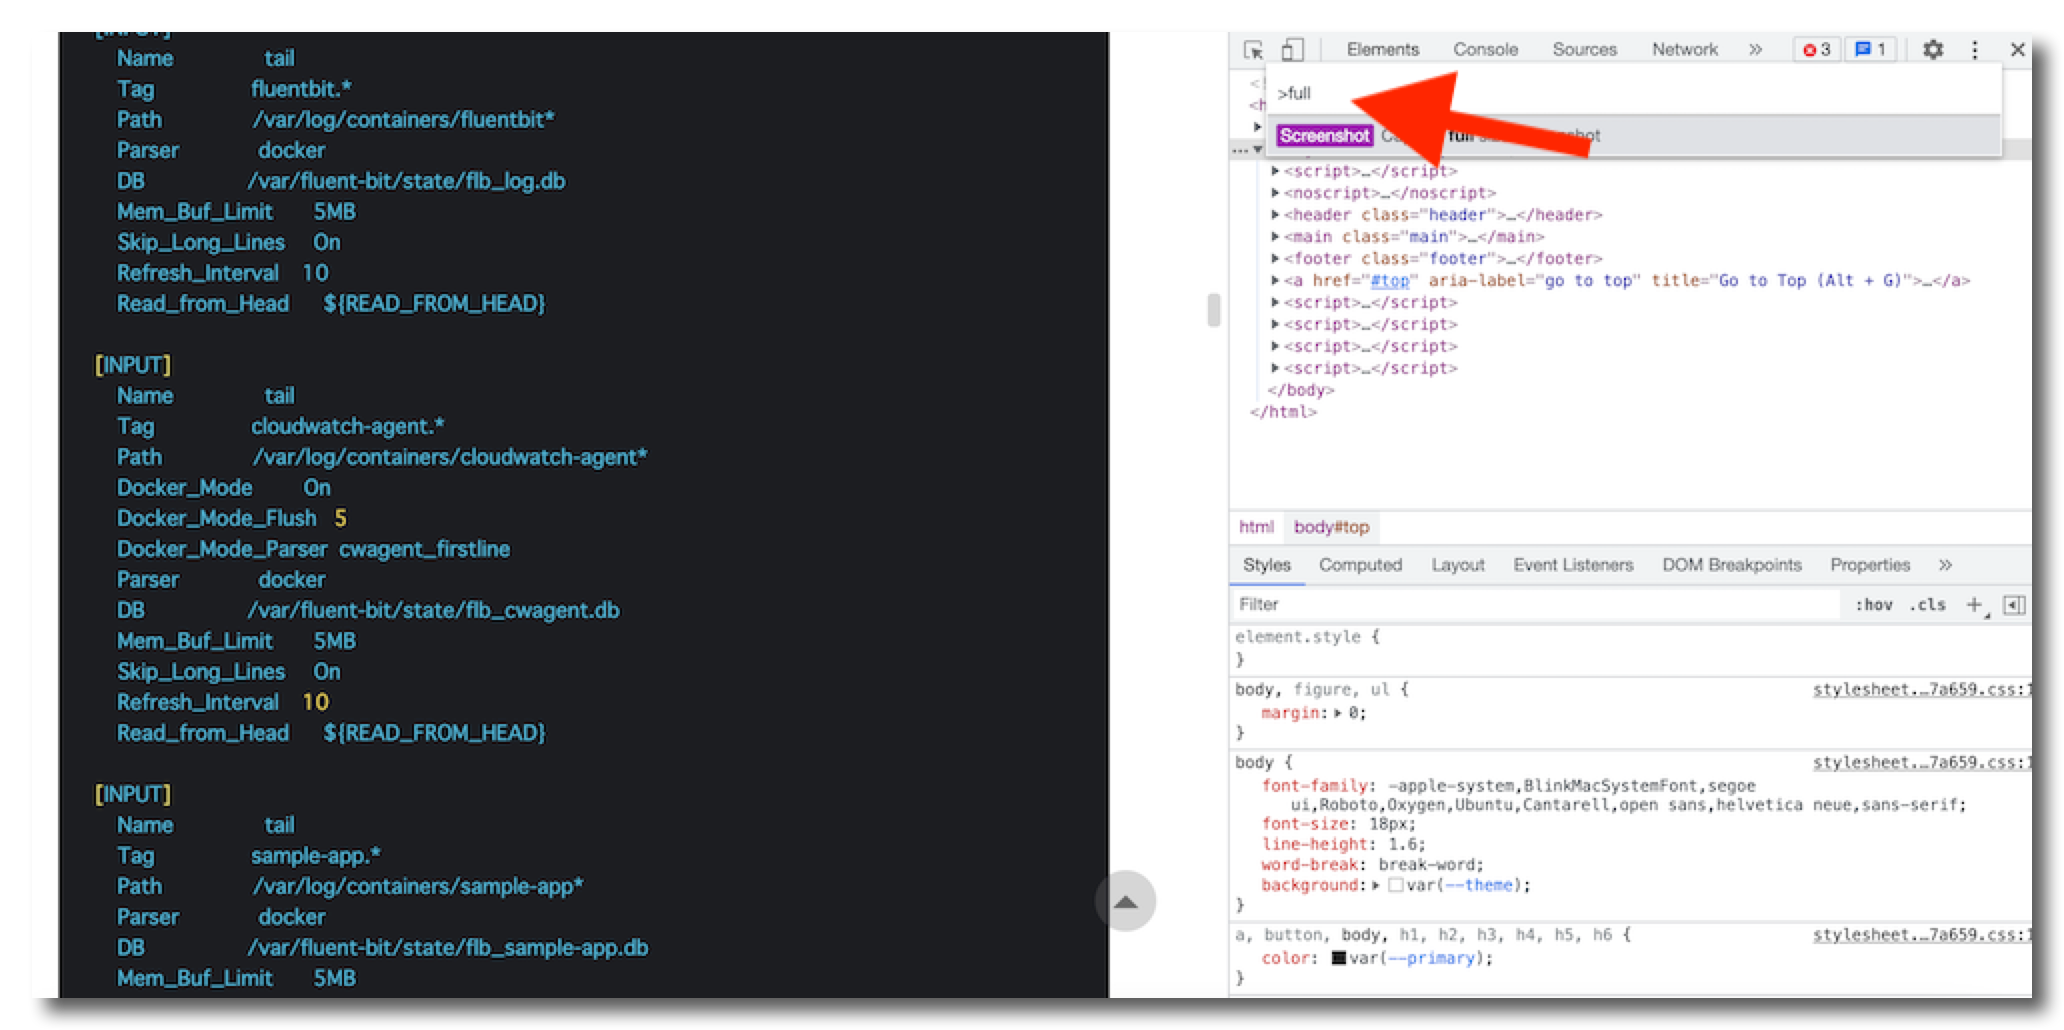
Task: Click the element.style rule block
Action: pos(1630,648)
